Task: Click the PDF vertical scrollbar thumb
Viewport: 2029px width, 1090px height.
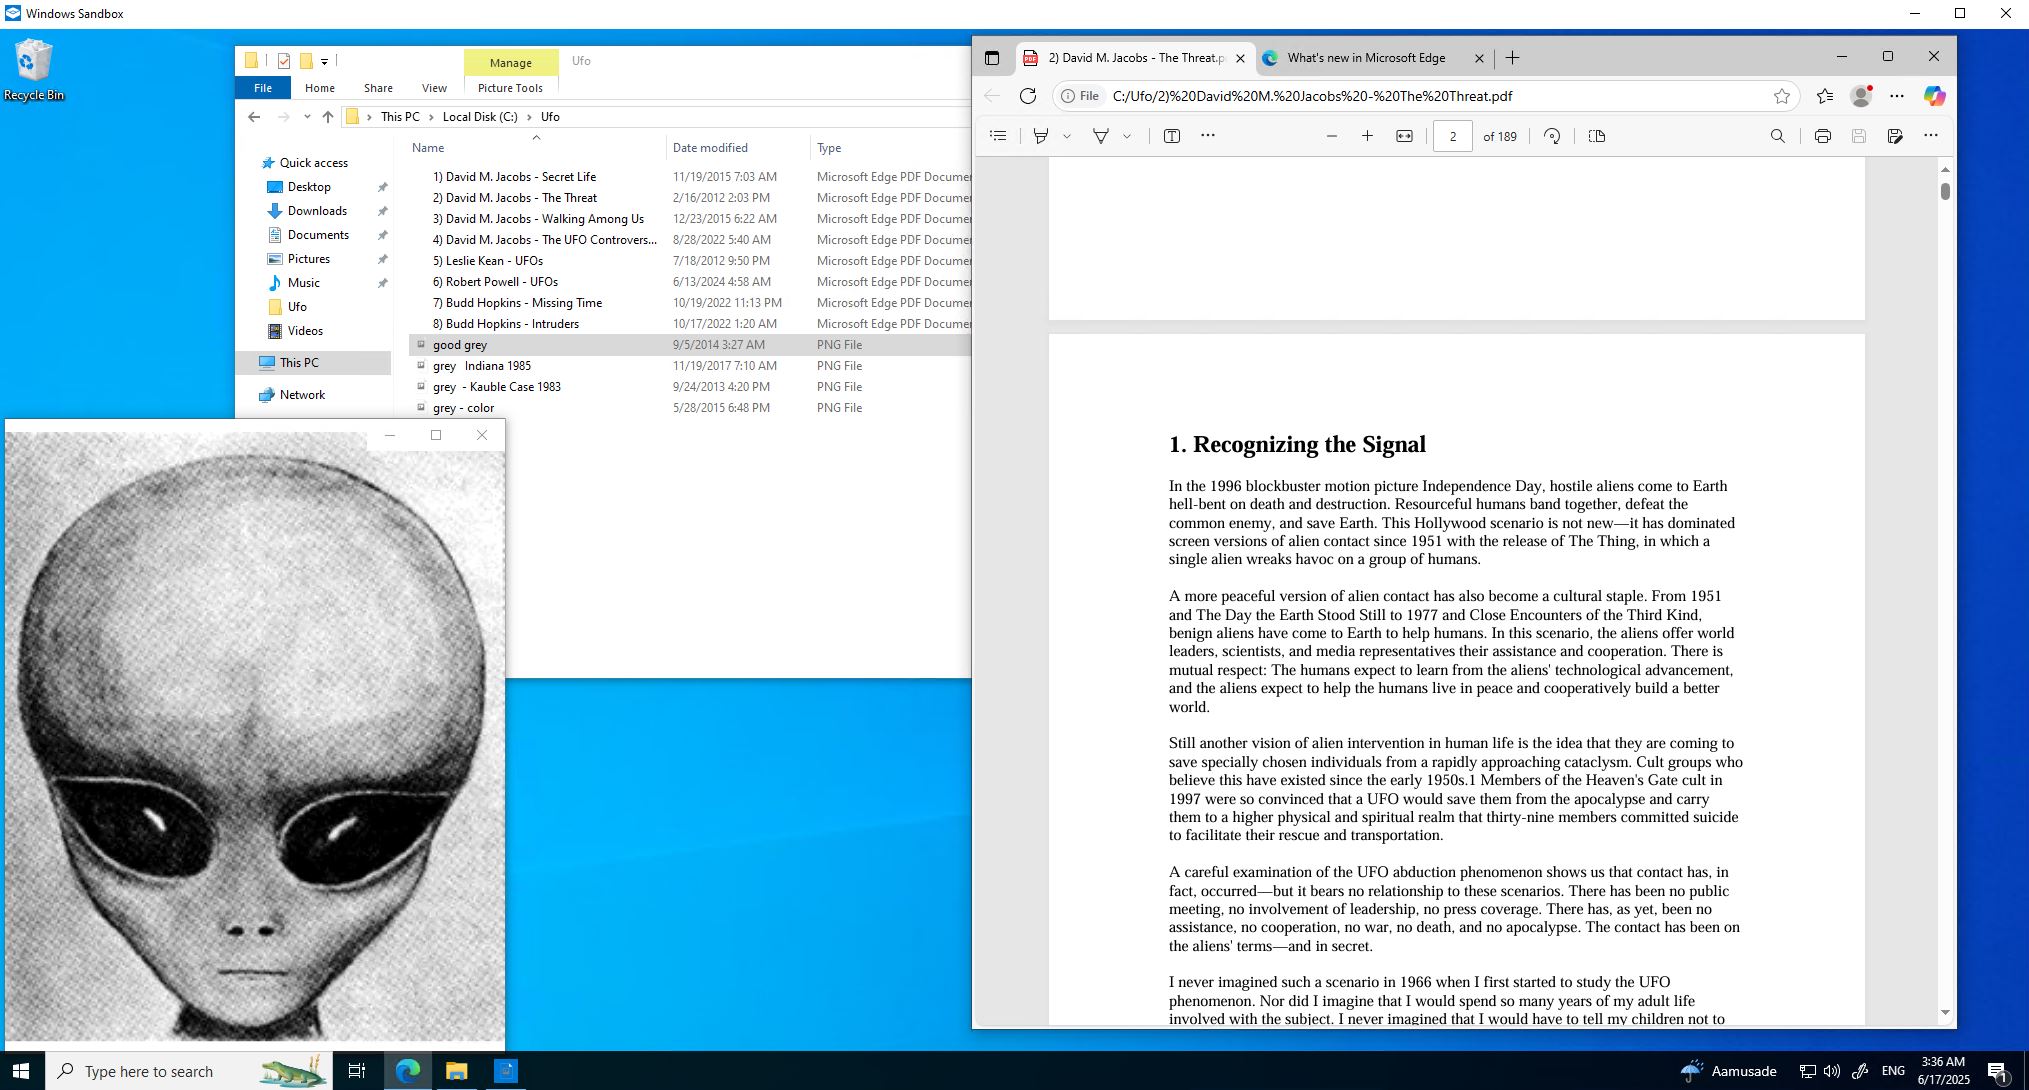Action: pyautogui.click(x=1945, y=191)
